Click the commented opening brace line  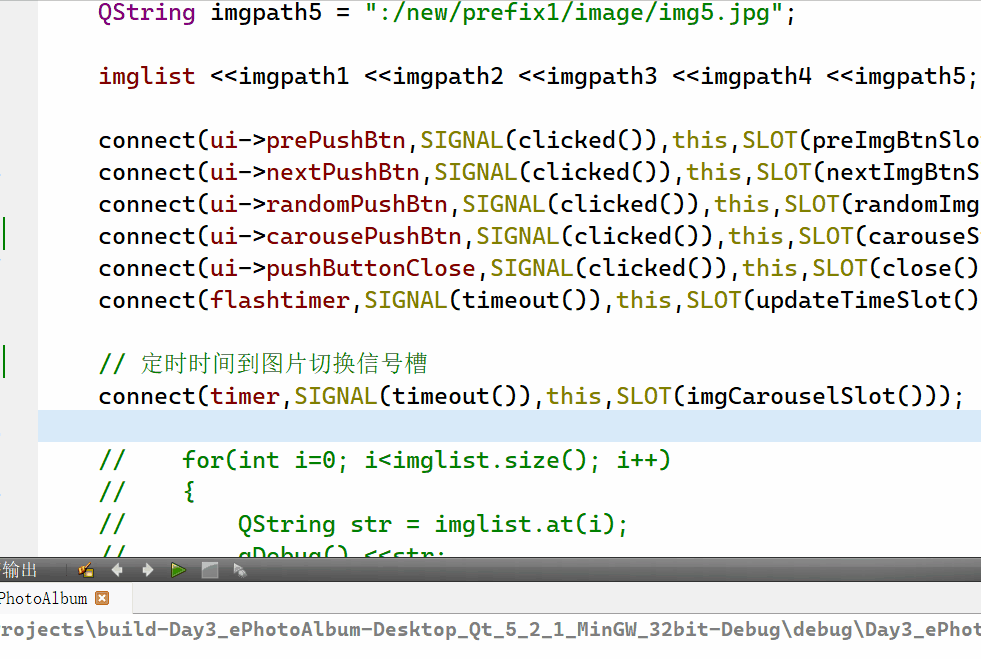coord(148,492)
